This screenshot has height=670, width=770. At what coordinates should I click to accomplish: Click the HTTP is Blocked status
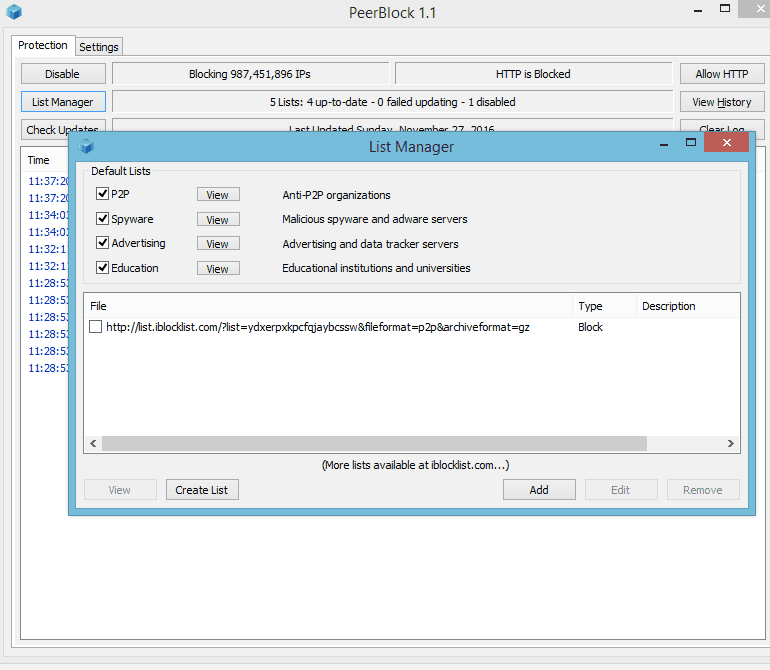click(x=533, y=74)
